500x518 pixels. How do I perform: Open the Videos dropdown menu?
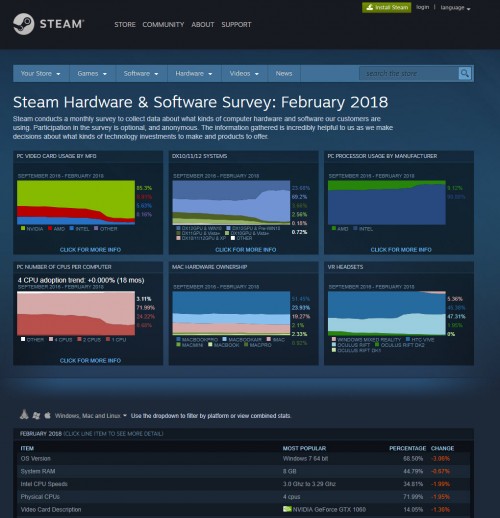(244, 74)
